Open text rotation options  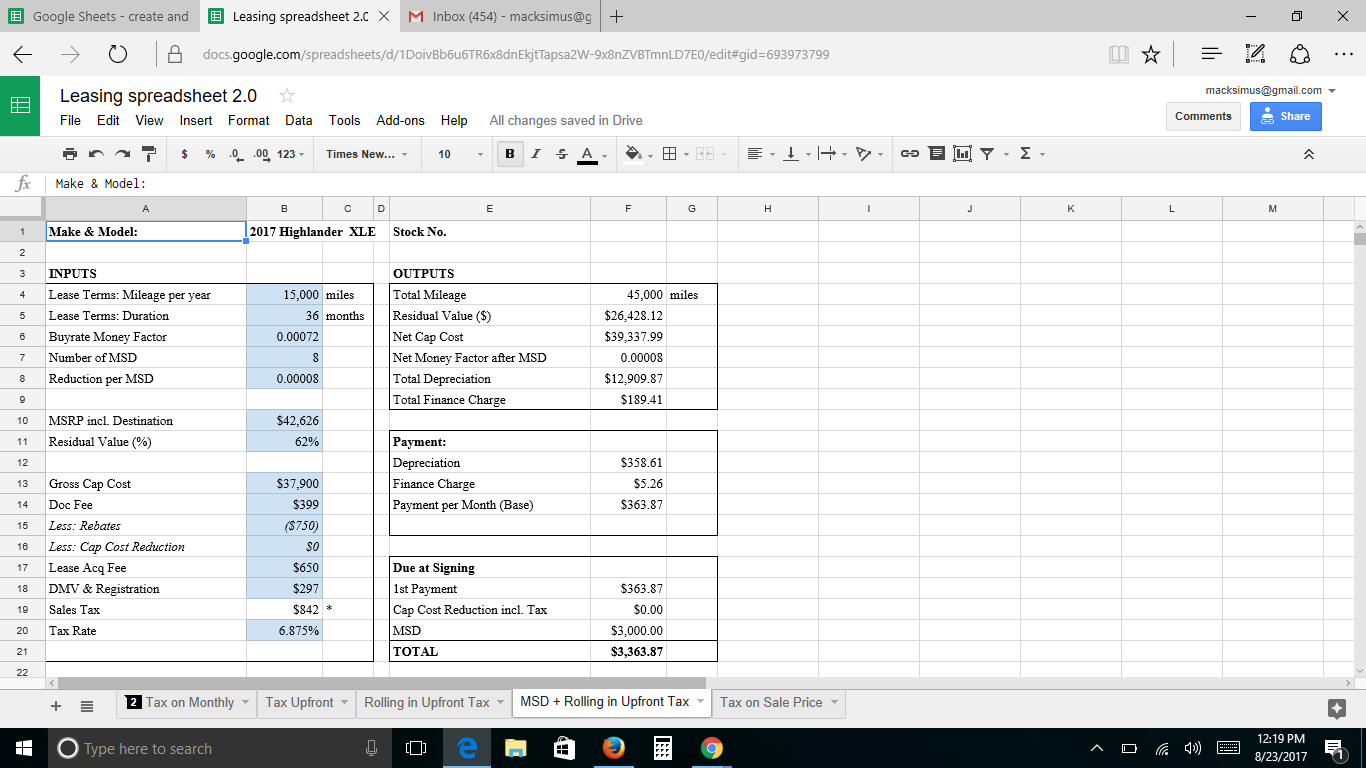(x=869, y=154)
